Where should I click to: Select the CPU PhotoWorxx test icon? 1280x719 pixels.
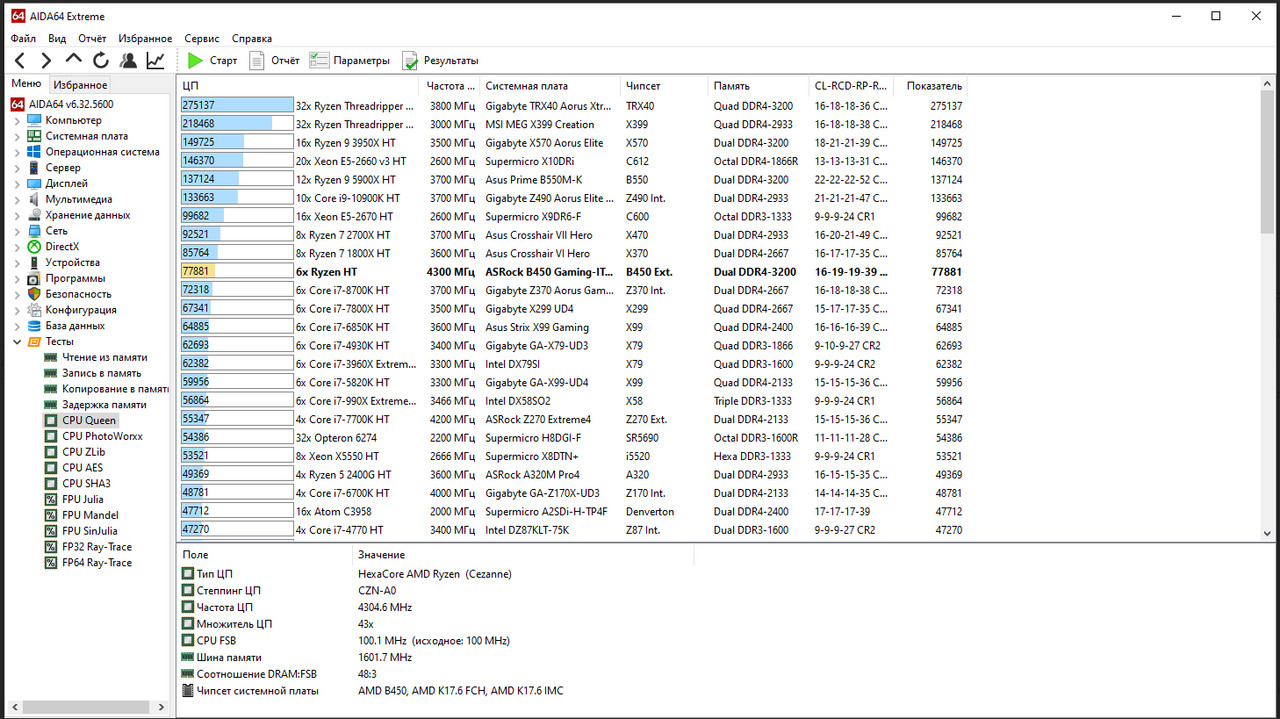[x=52, y=436]
